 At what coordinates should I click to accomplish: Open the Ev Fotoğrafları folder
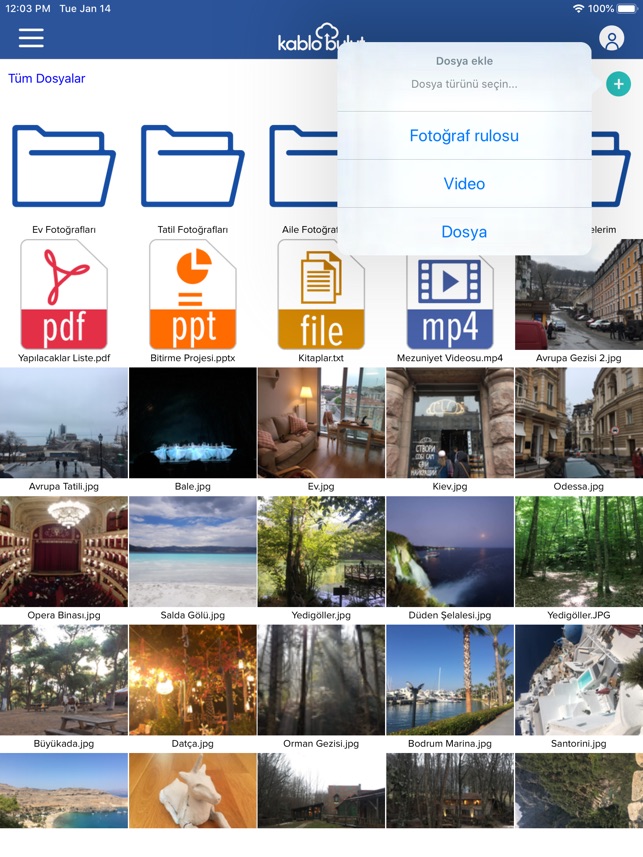pos(63,166)
